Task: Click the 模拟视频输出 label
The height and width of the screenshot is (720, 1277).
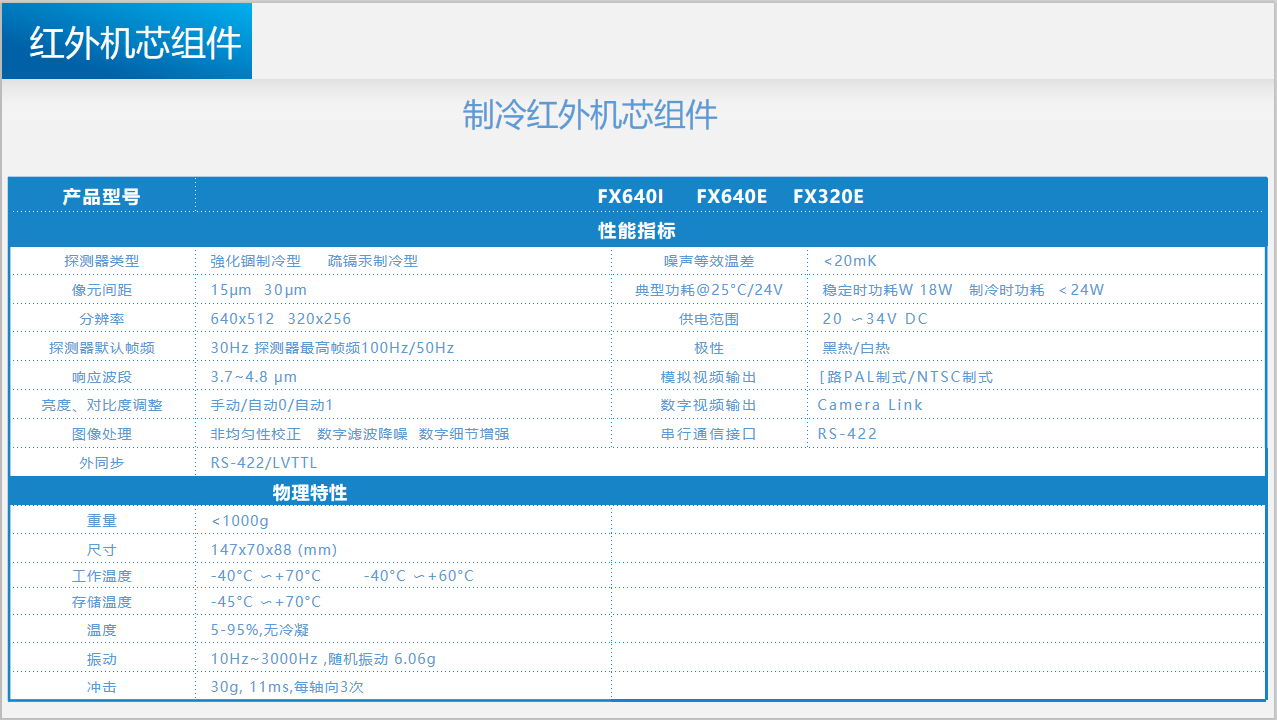Action: click(x=709, y=377)
